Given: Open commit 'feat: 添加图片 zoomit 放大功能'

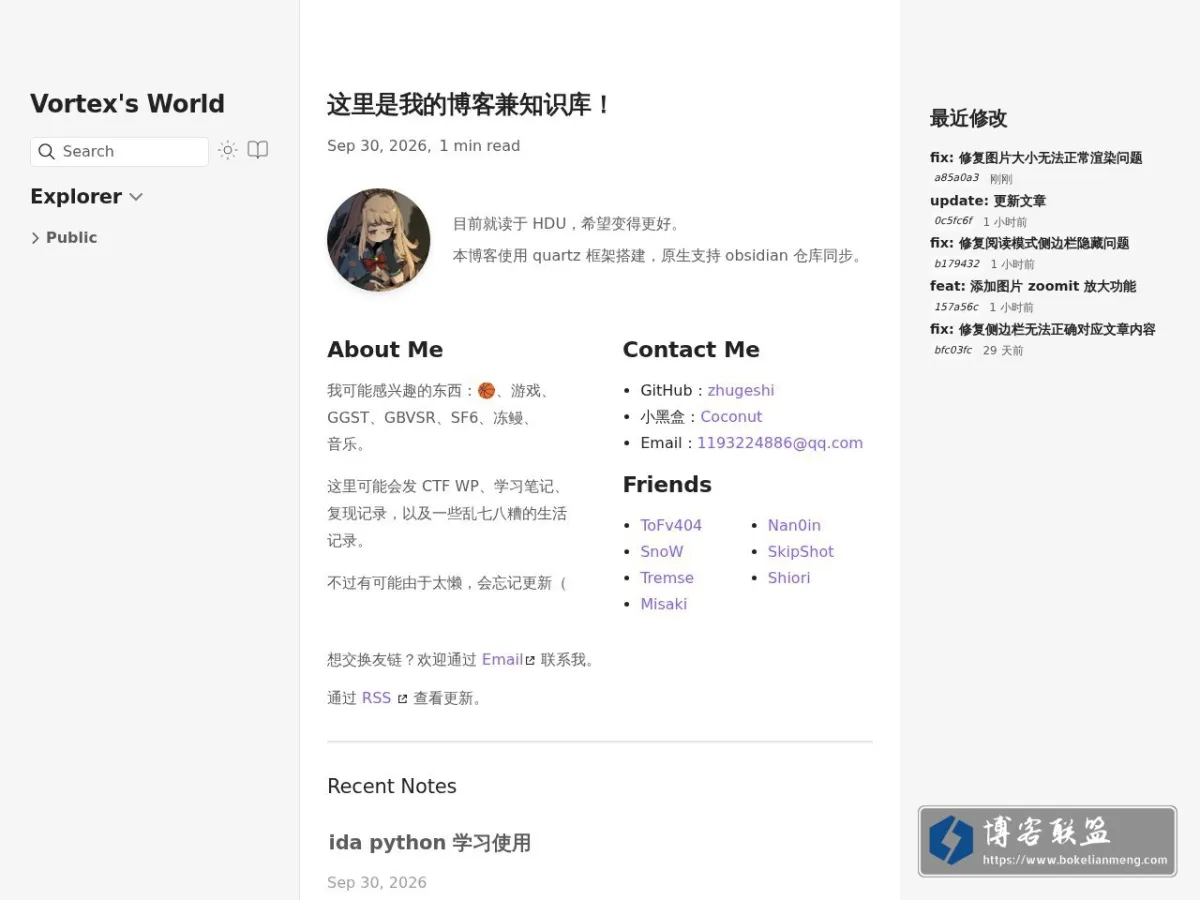Looking at the screenshot, I should pyautogui.click(x=1033, y=286).
